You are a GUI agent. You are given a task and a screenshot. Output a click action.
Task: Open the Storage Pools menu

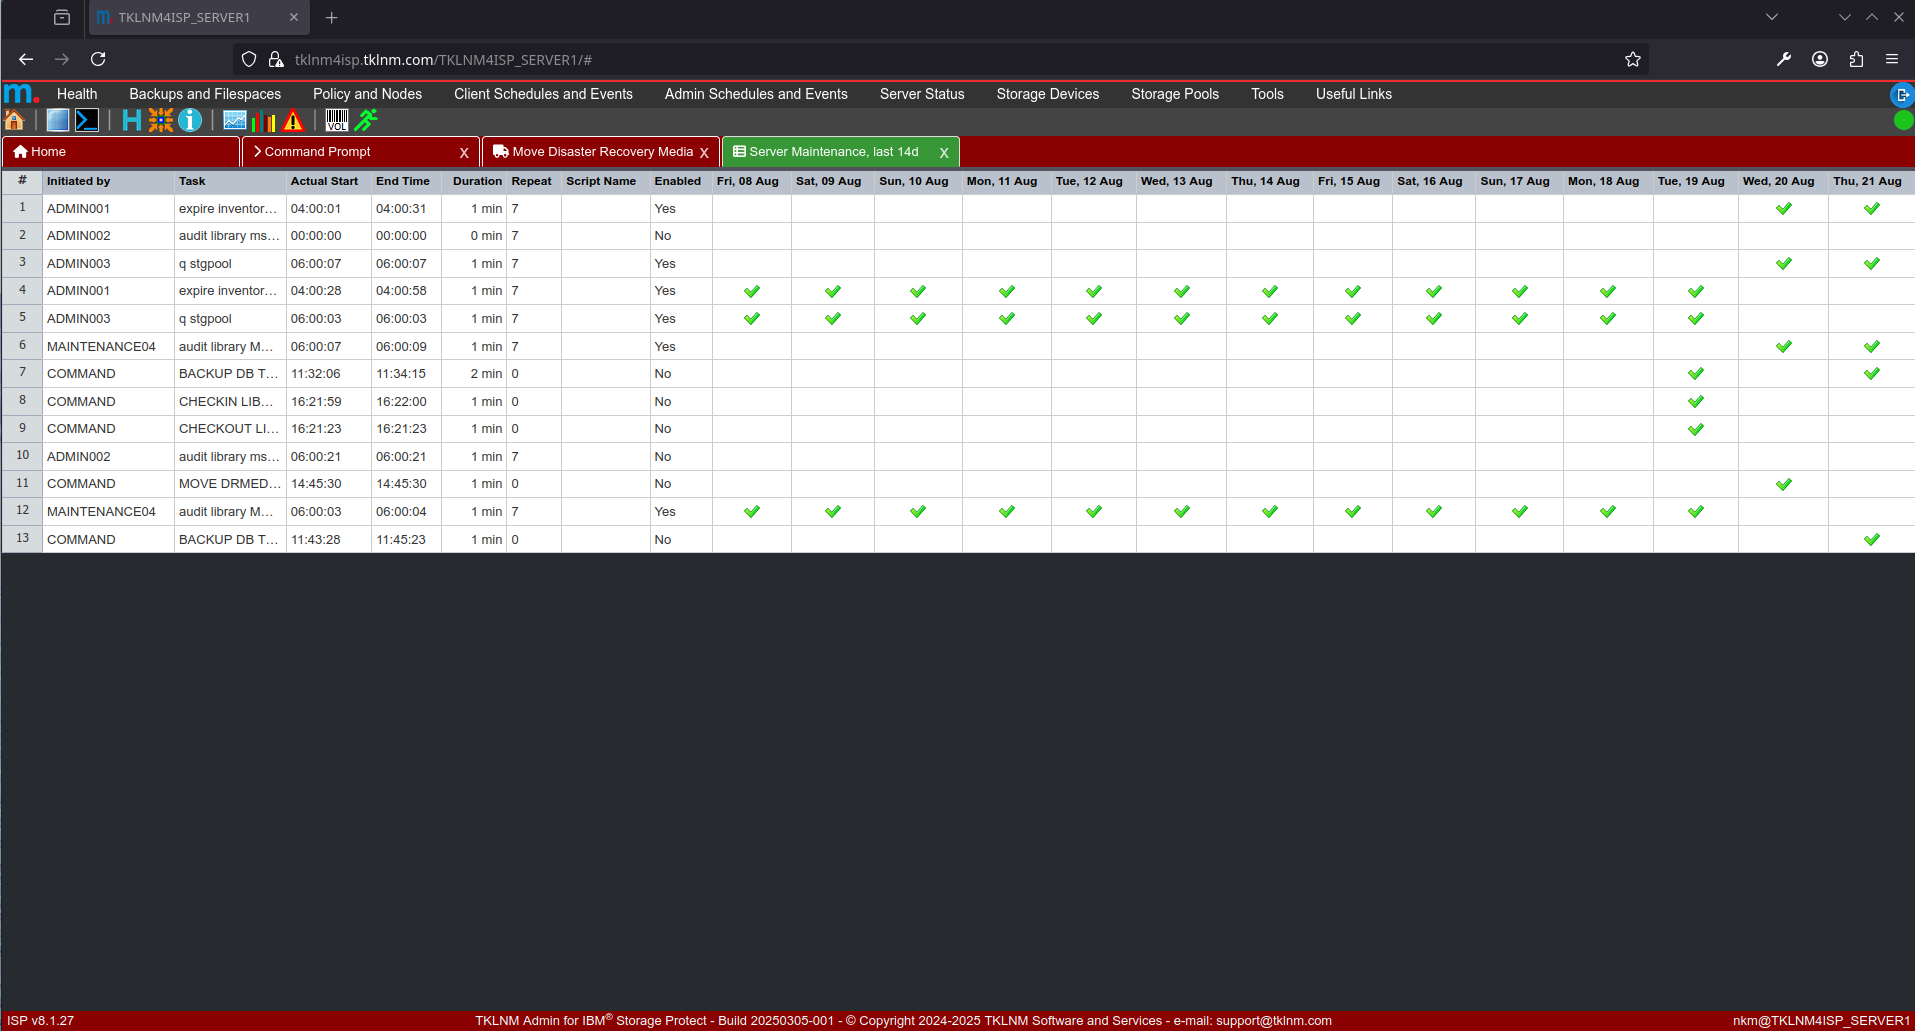[x=1175, y=94]
